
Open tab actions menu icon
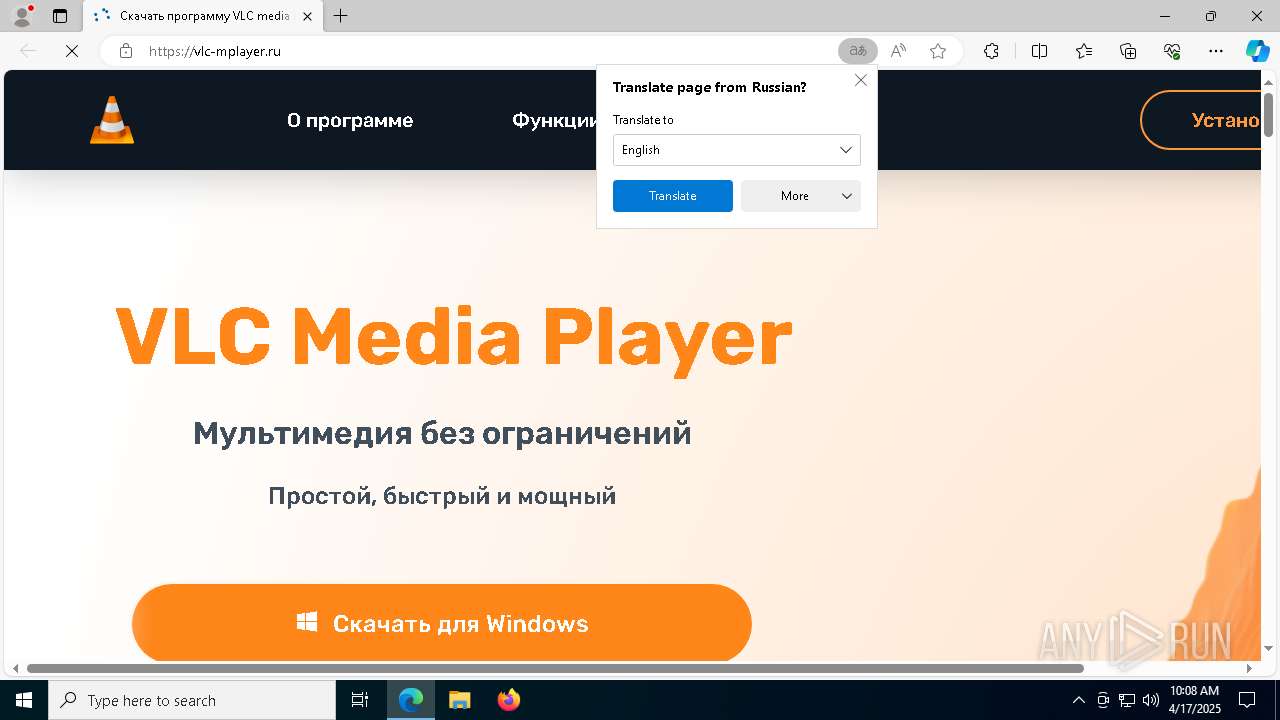pyautogui.click(x=60, y=16)
